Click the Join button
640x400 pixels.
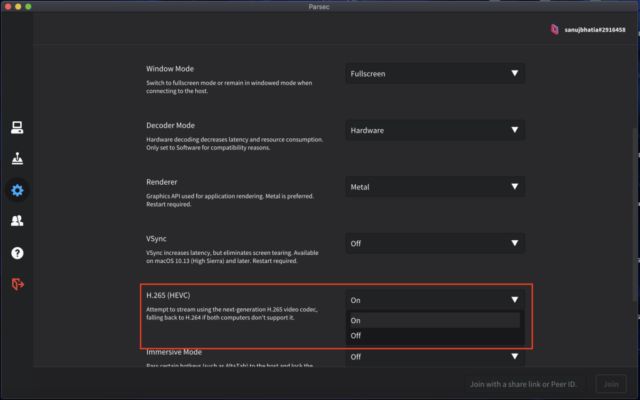click(x=611, y=384)
